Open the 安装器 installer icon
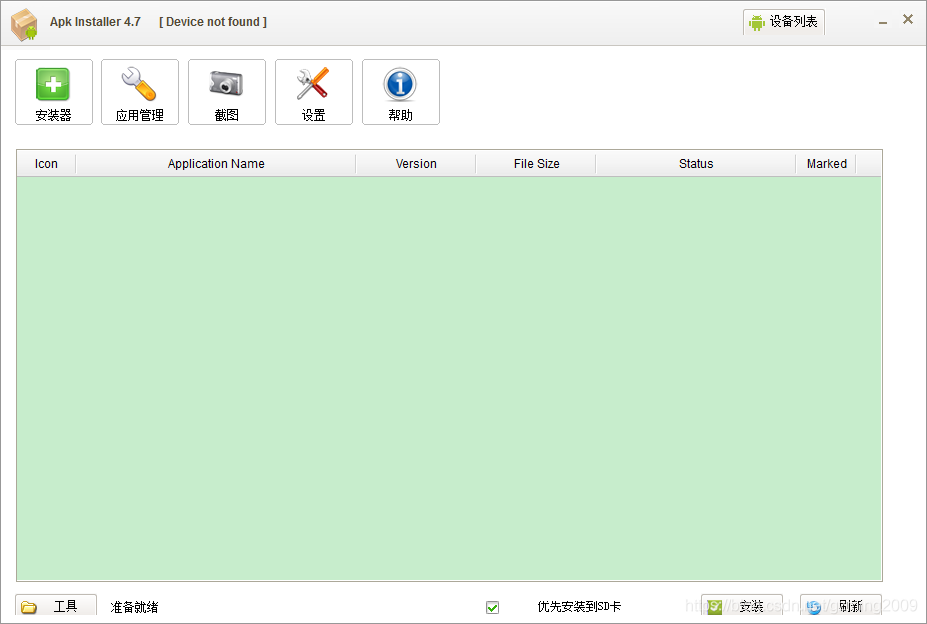Screen dimensions: 927x624 click(53, 85)
